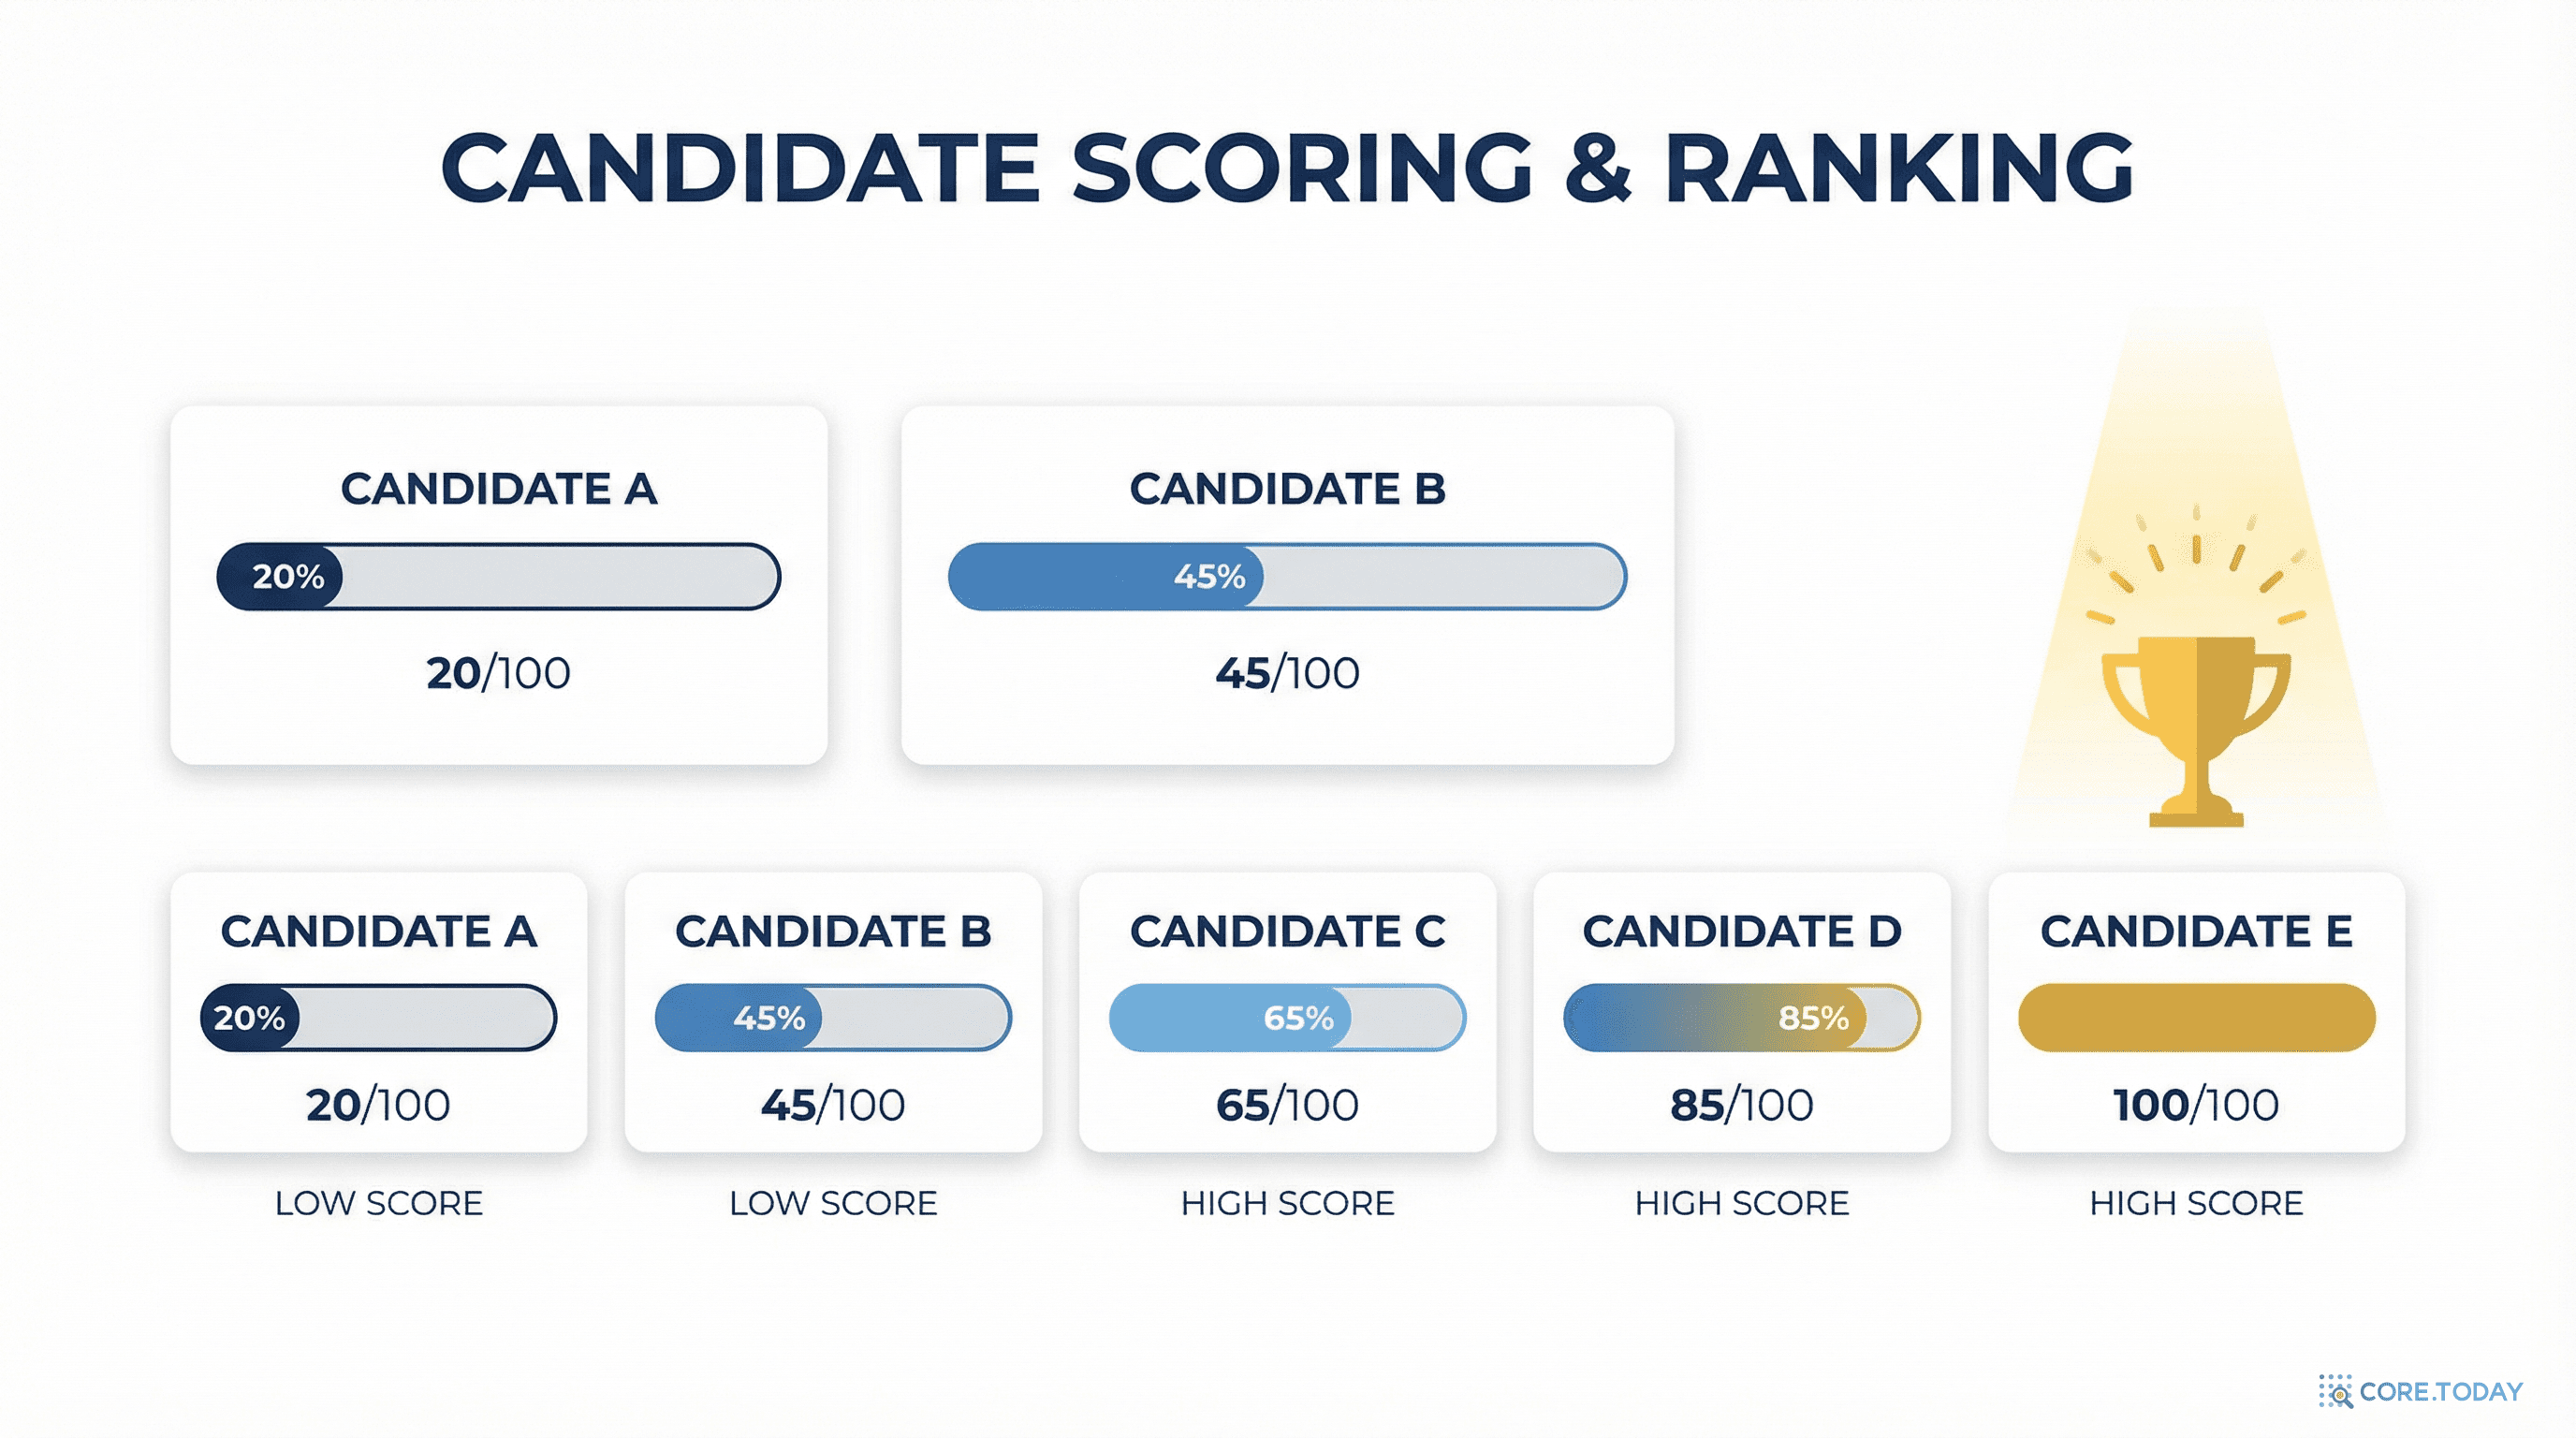Click the LOW SCORE label below Candidate B

point(833,1203)
